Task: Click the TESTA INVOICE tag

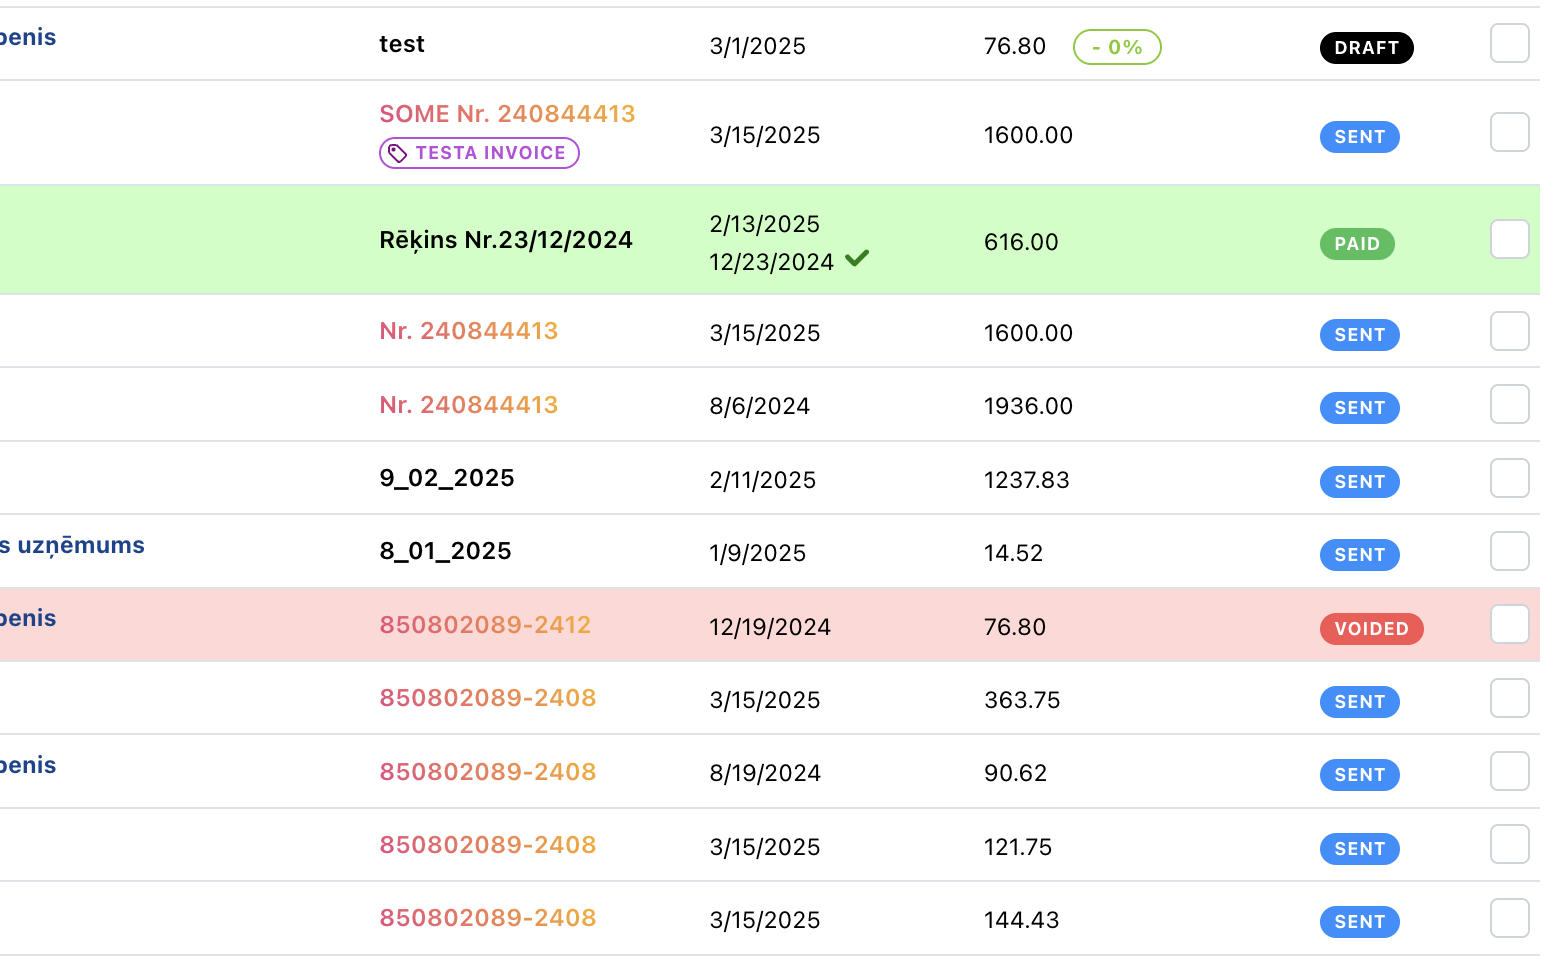Action: [x=479, y=153]
